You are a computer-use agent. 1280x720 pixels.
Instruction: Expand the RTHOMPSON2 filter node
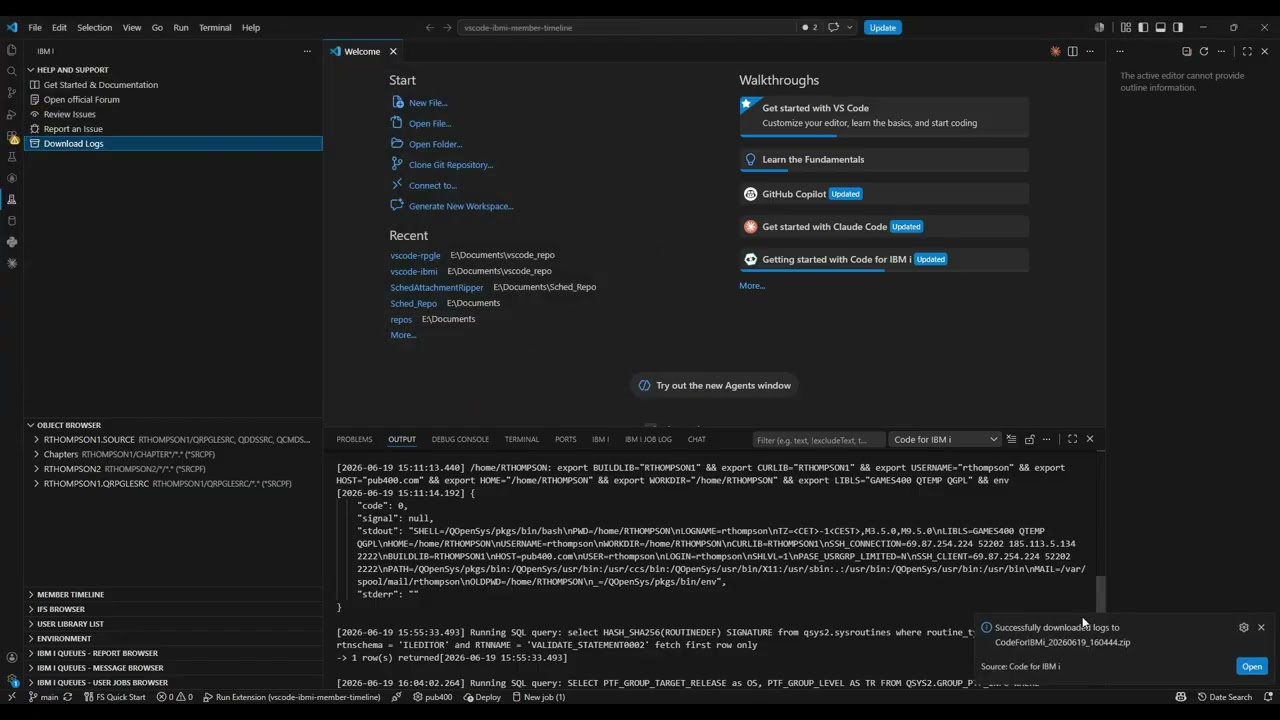pyautogui.click(x=36, y=469)
